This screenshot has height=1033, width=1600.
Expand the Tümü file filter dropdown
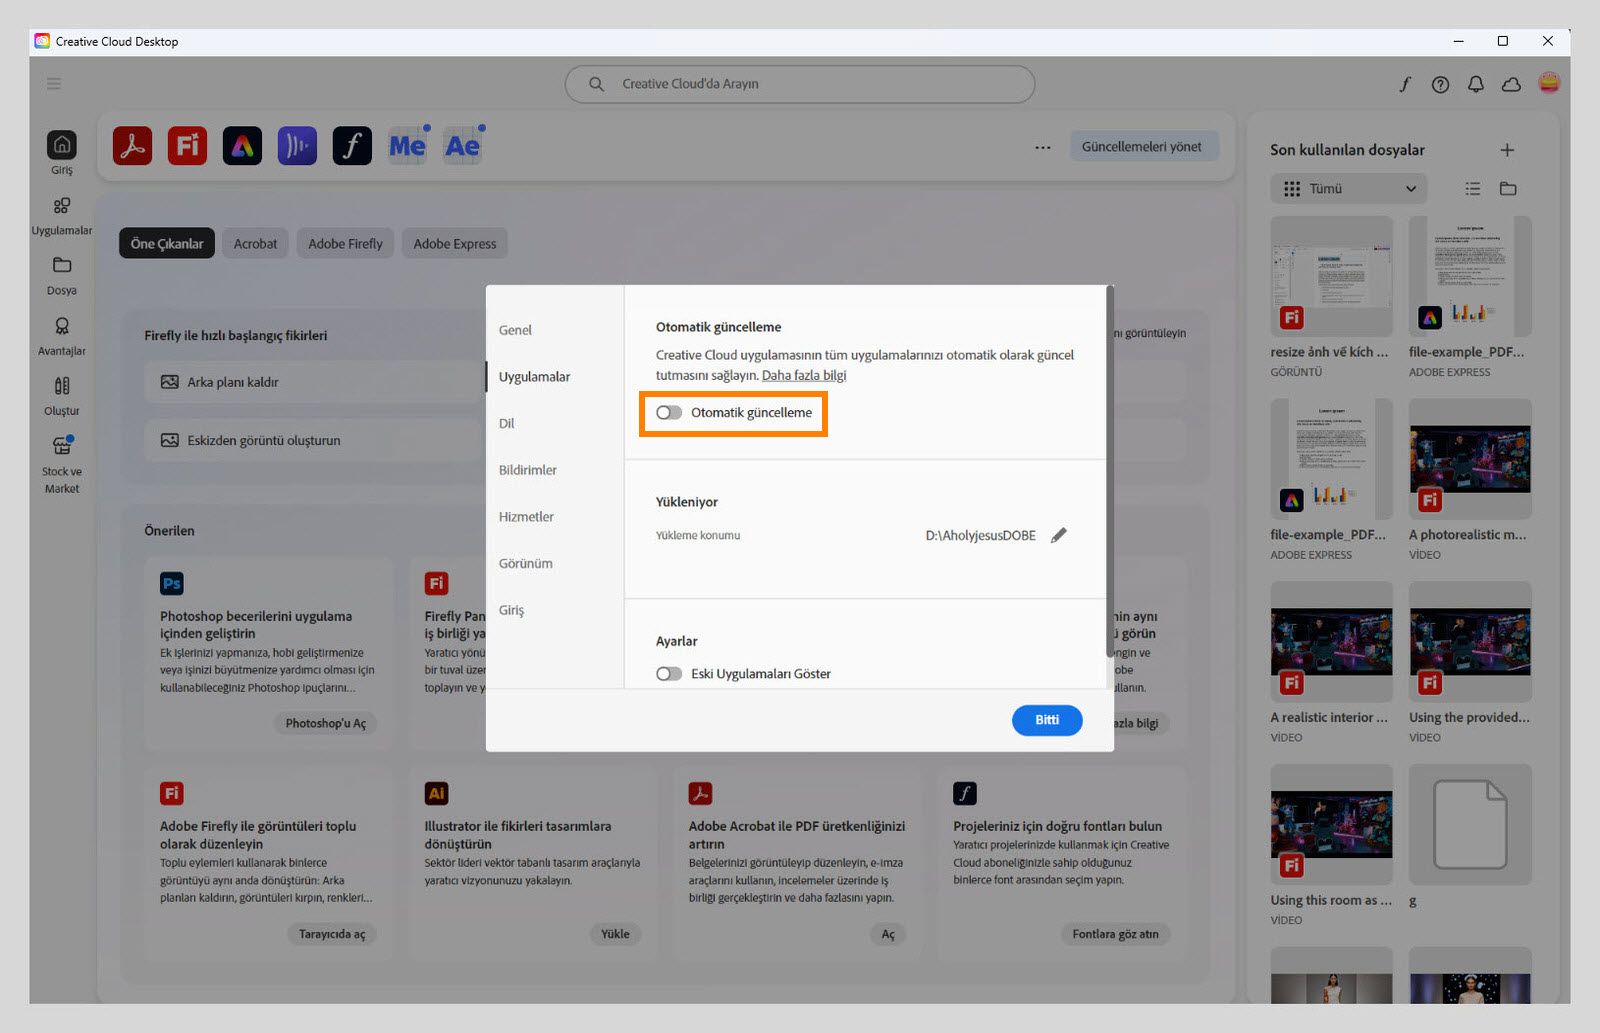pyautogui.click(x=1349, y=188)
